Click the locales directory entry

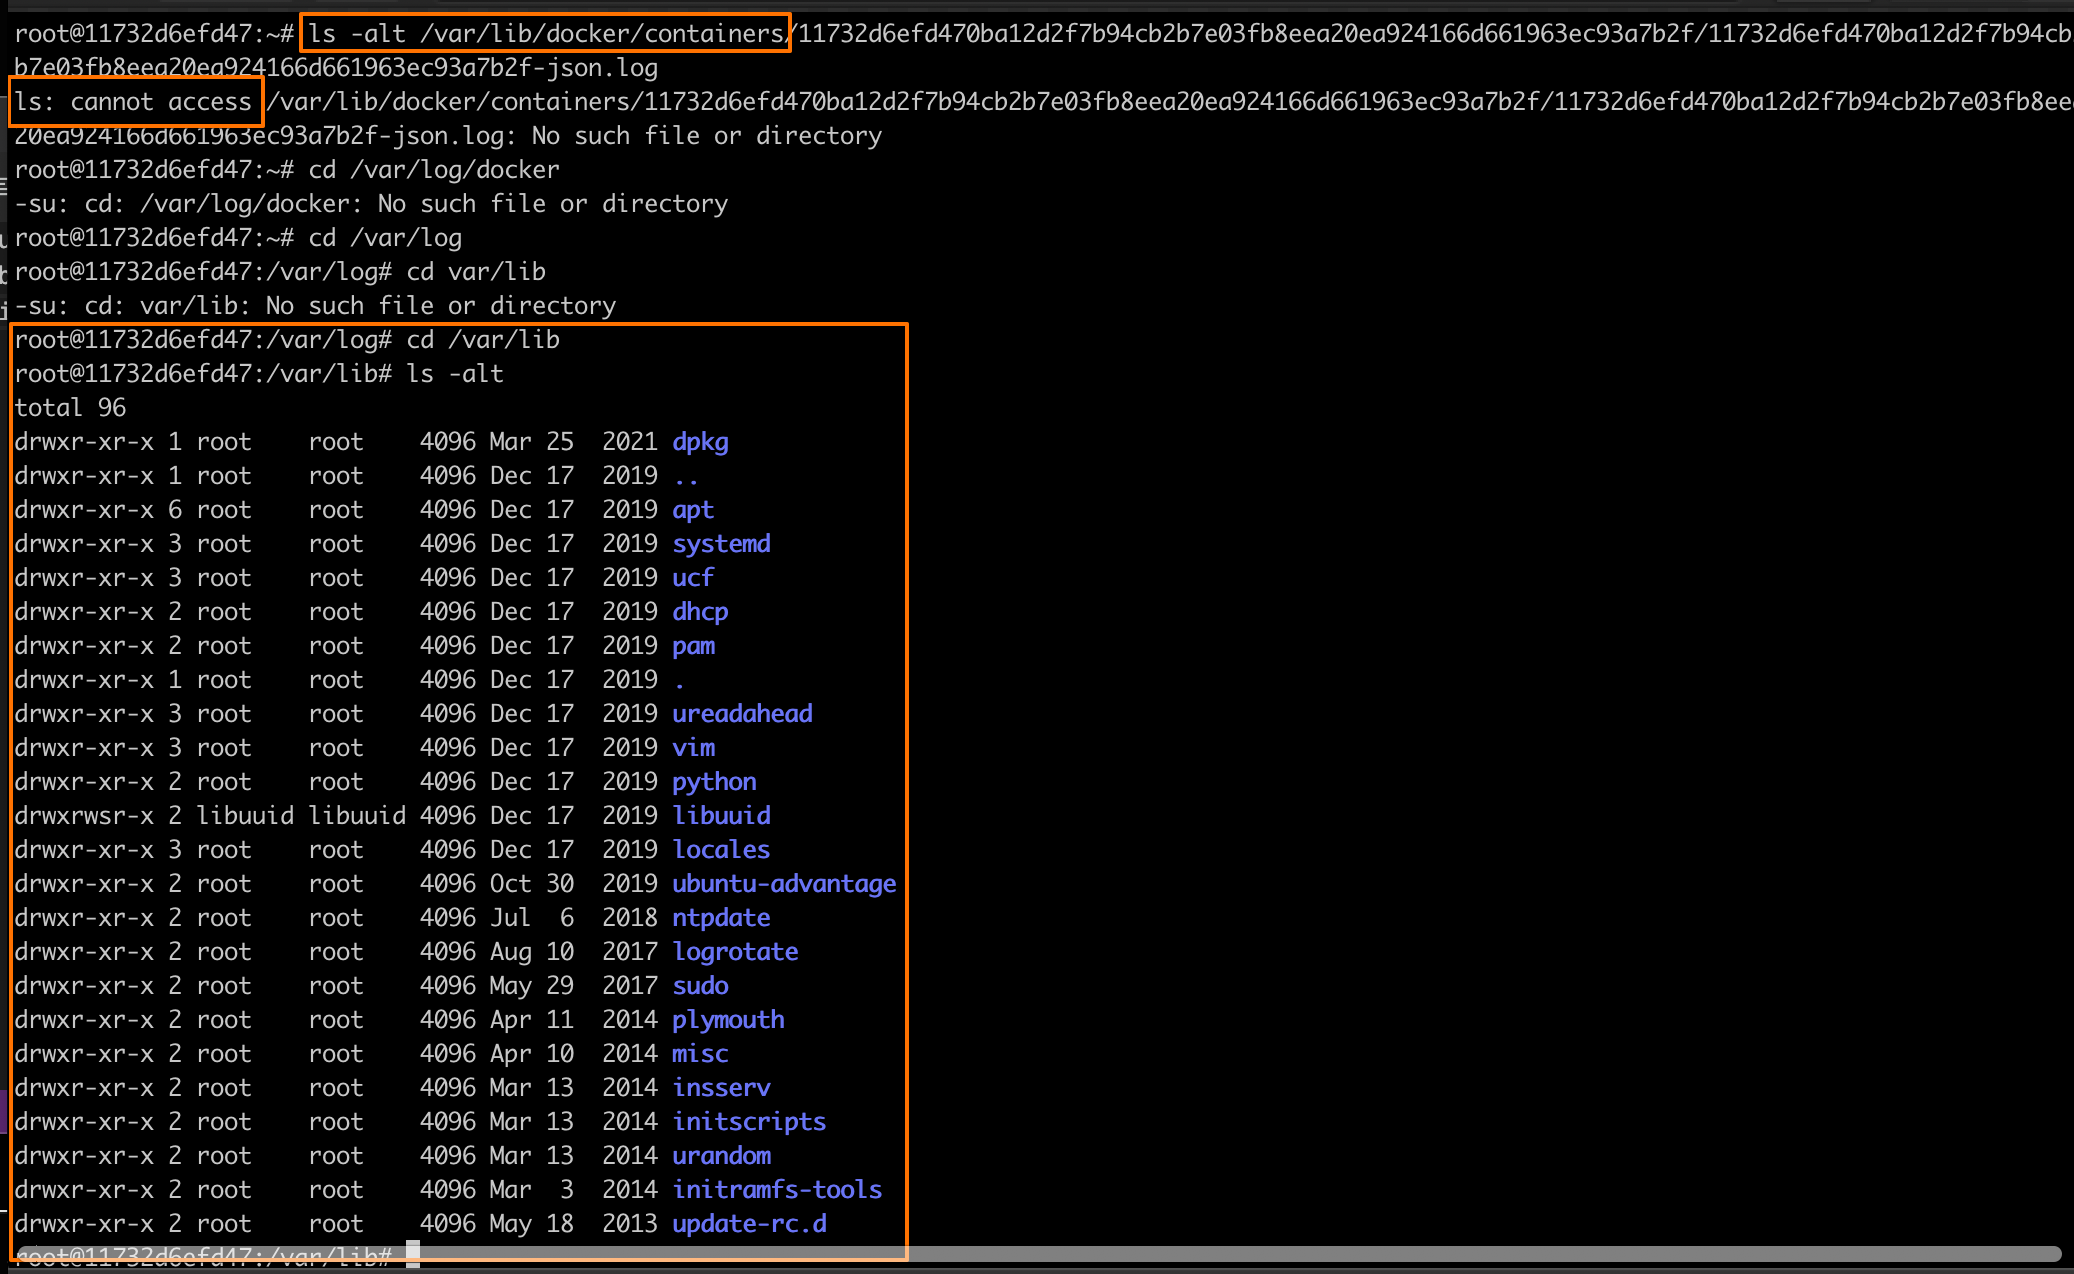tap(721, 850)
